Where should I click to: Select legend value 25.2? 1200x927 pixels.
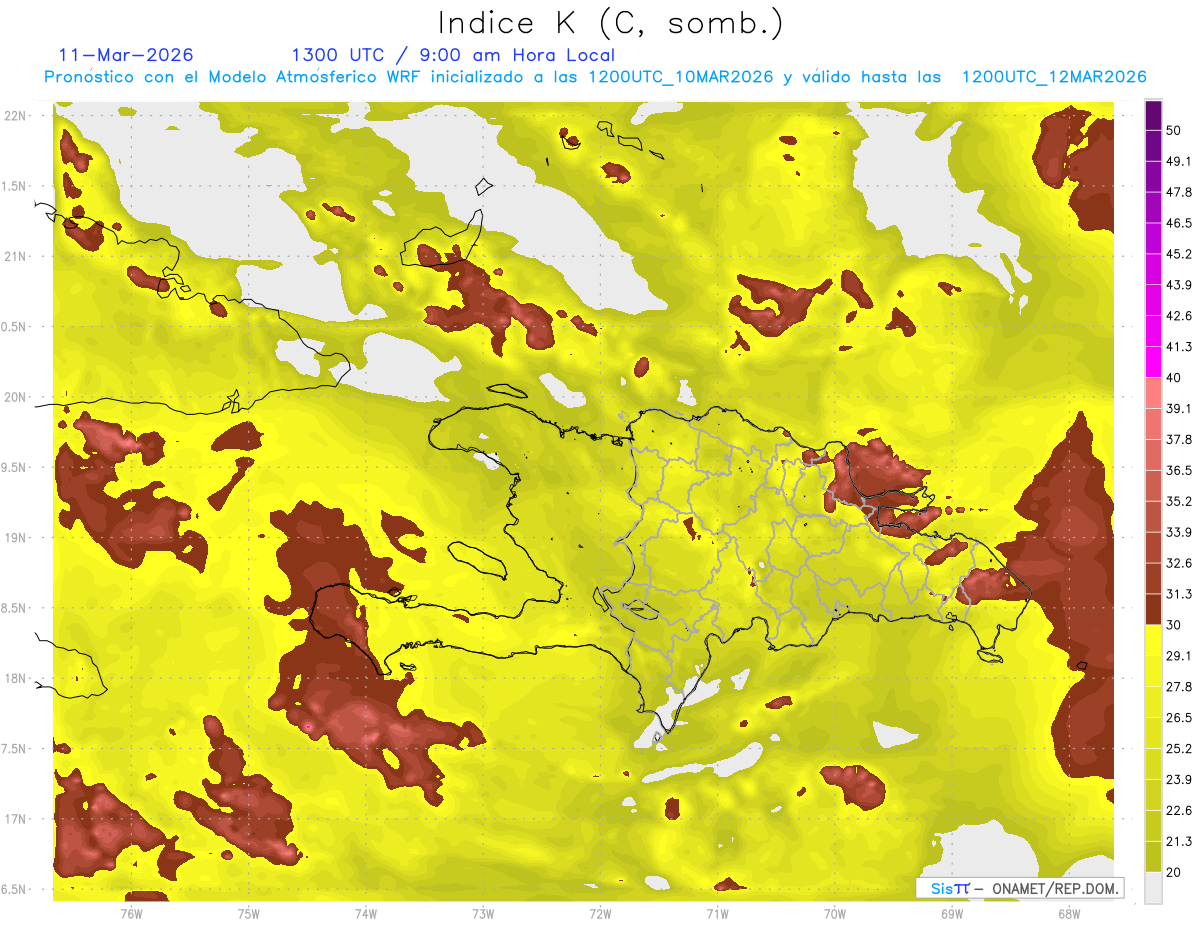click(1179, 749)
